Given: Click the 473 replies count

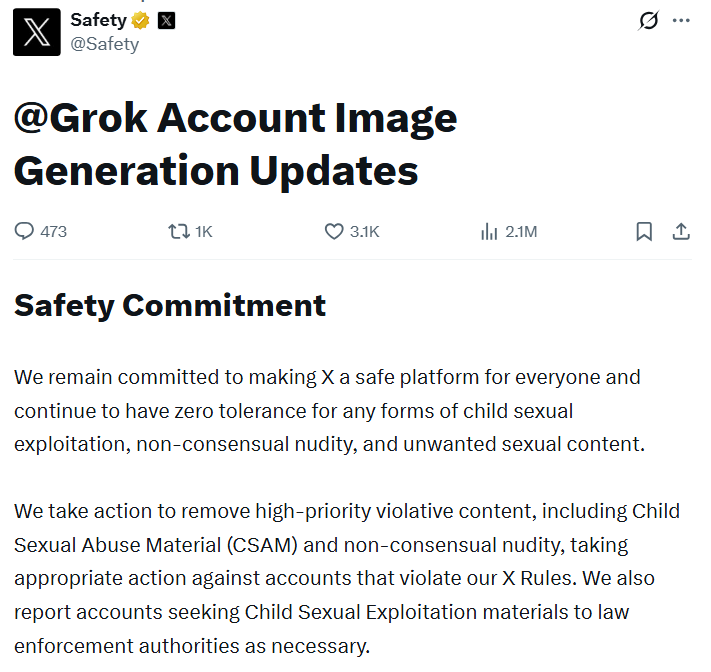Looking at the screenshot, I should point(54,232).
